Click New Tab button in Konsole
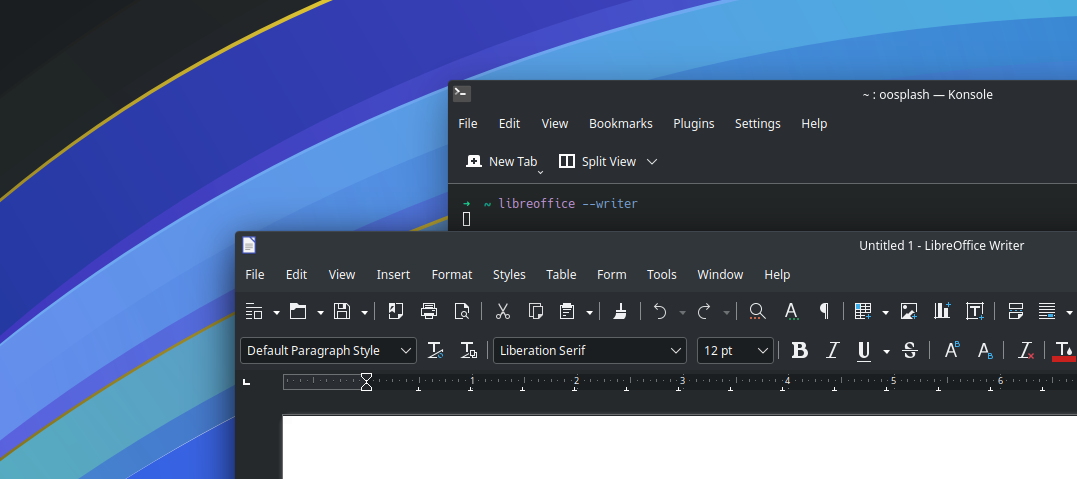1077x479 pixels. tap(502, 161)
